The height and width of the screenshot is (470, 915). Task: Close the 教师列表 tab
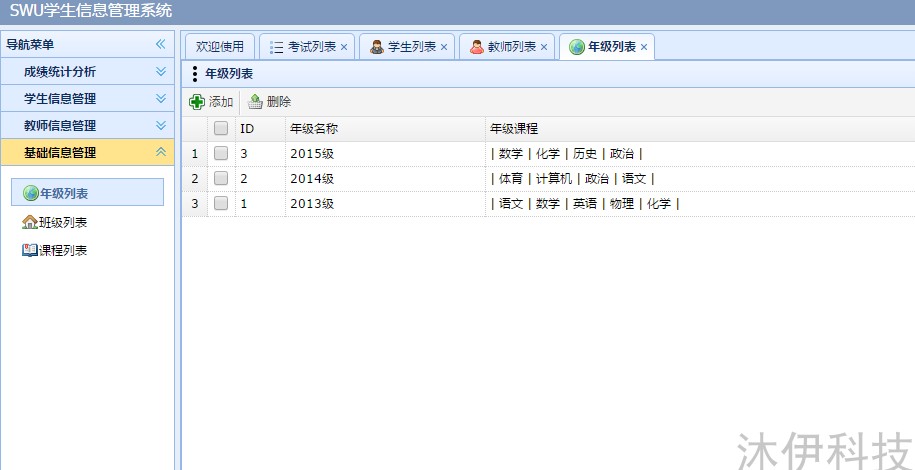point(544,47)
